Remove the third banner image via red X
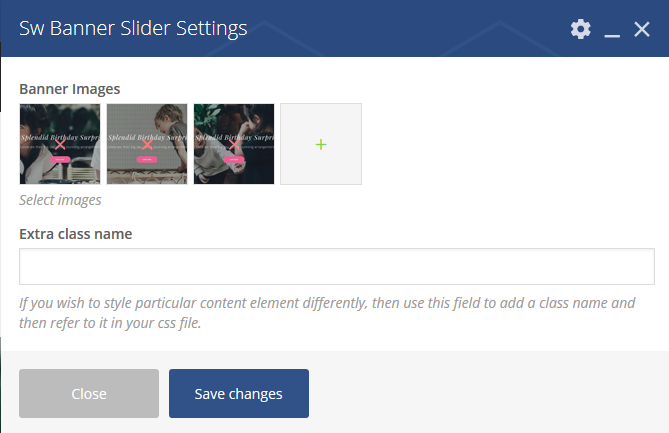This screenshot has width=669, height=433. 234,144
